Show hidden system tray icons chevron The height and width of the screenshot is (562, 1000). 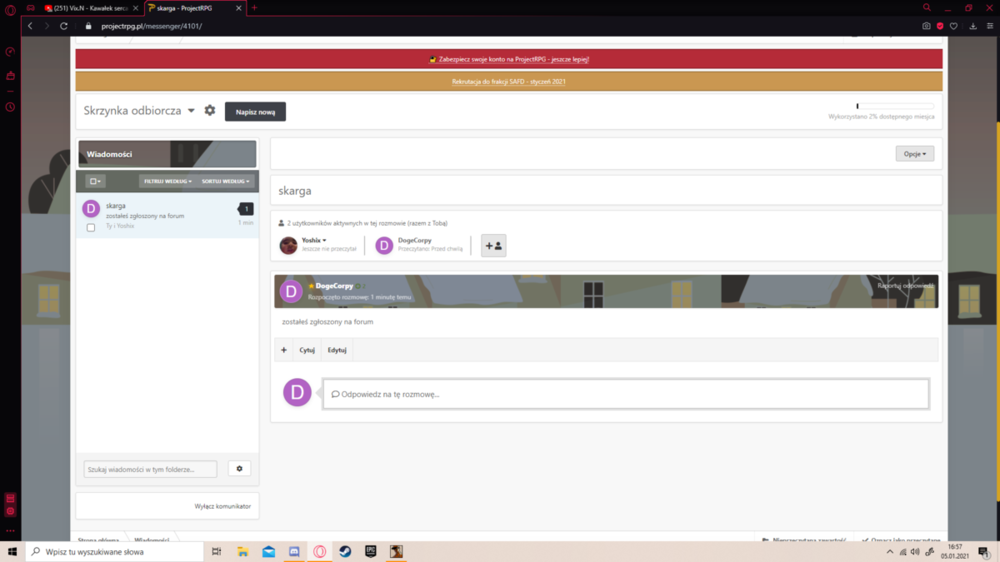pyautogui.click(x=890, y=552)
